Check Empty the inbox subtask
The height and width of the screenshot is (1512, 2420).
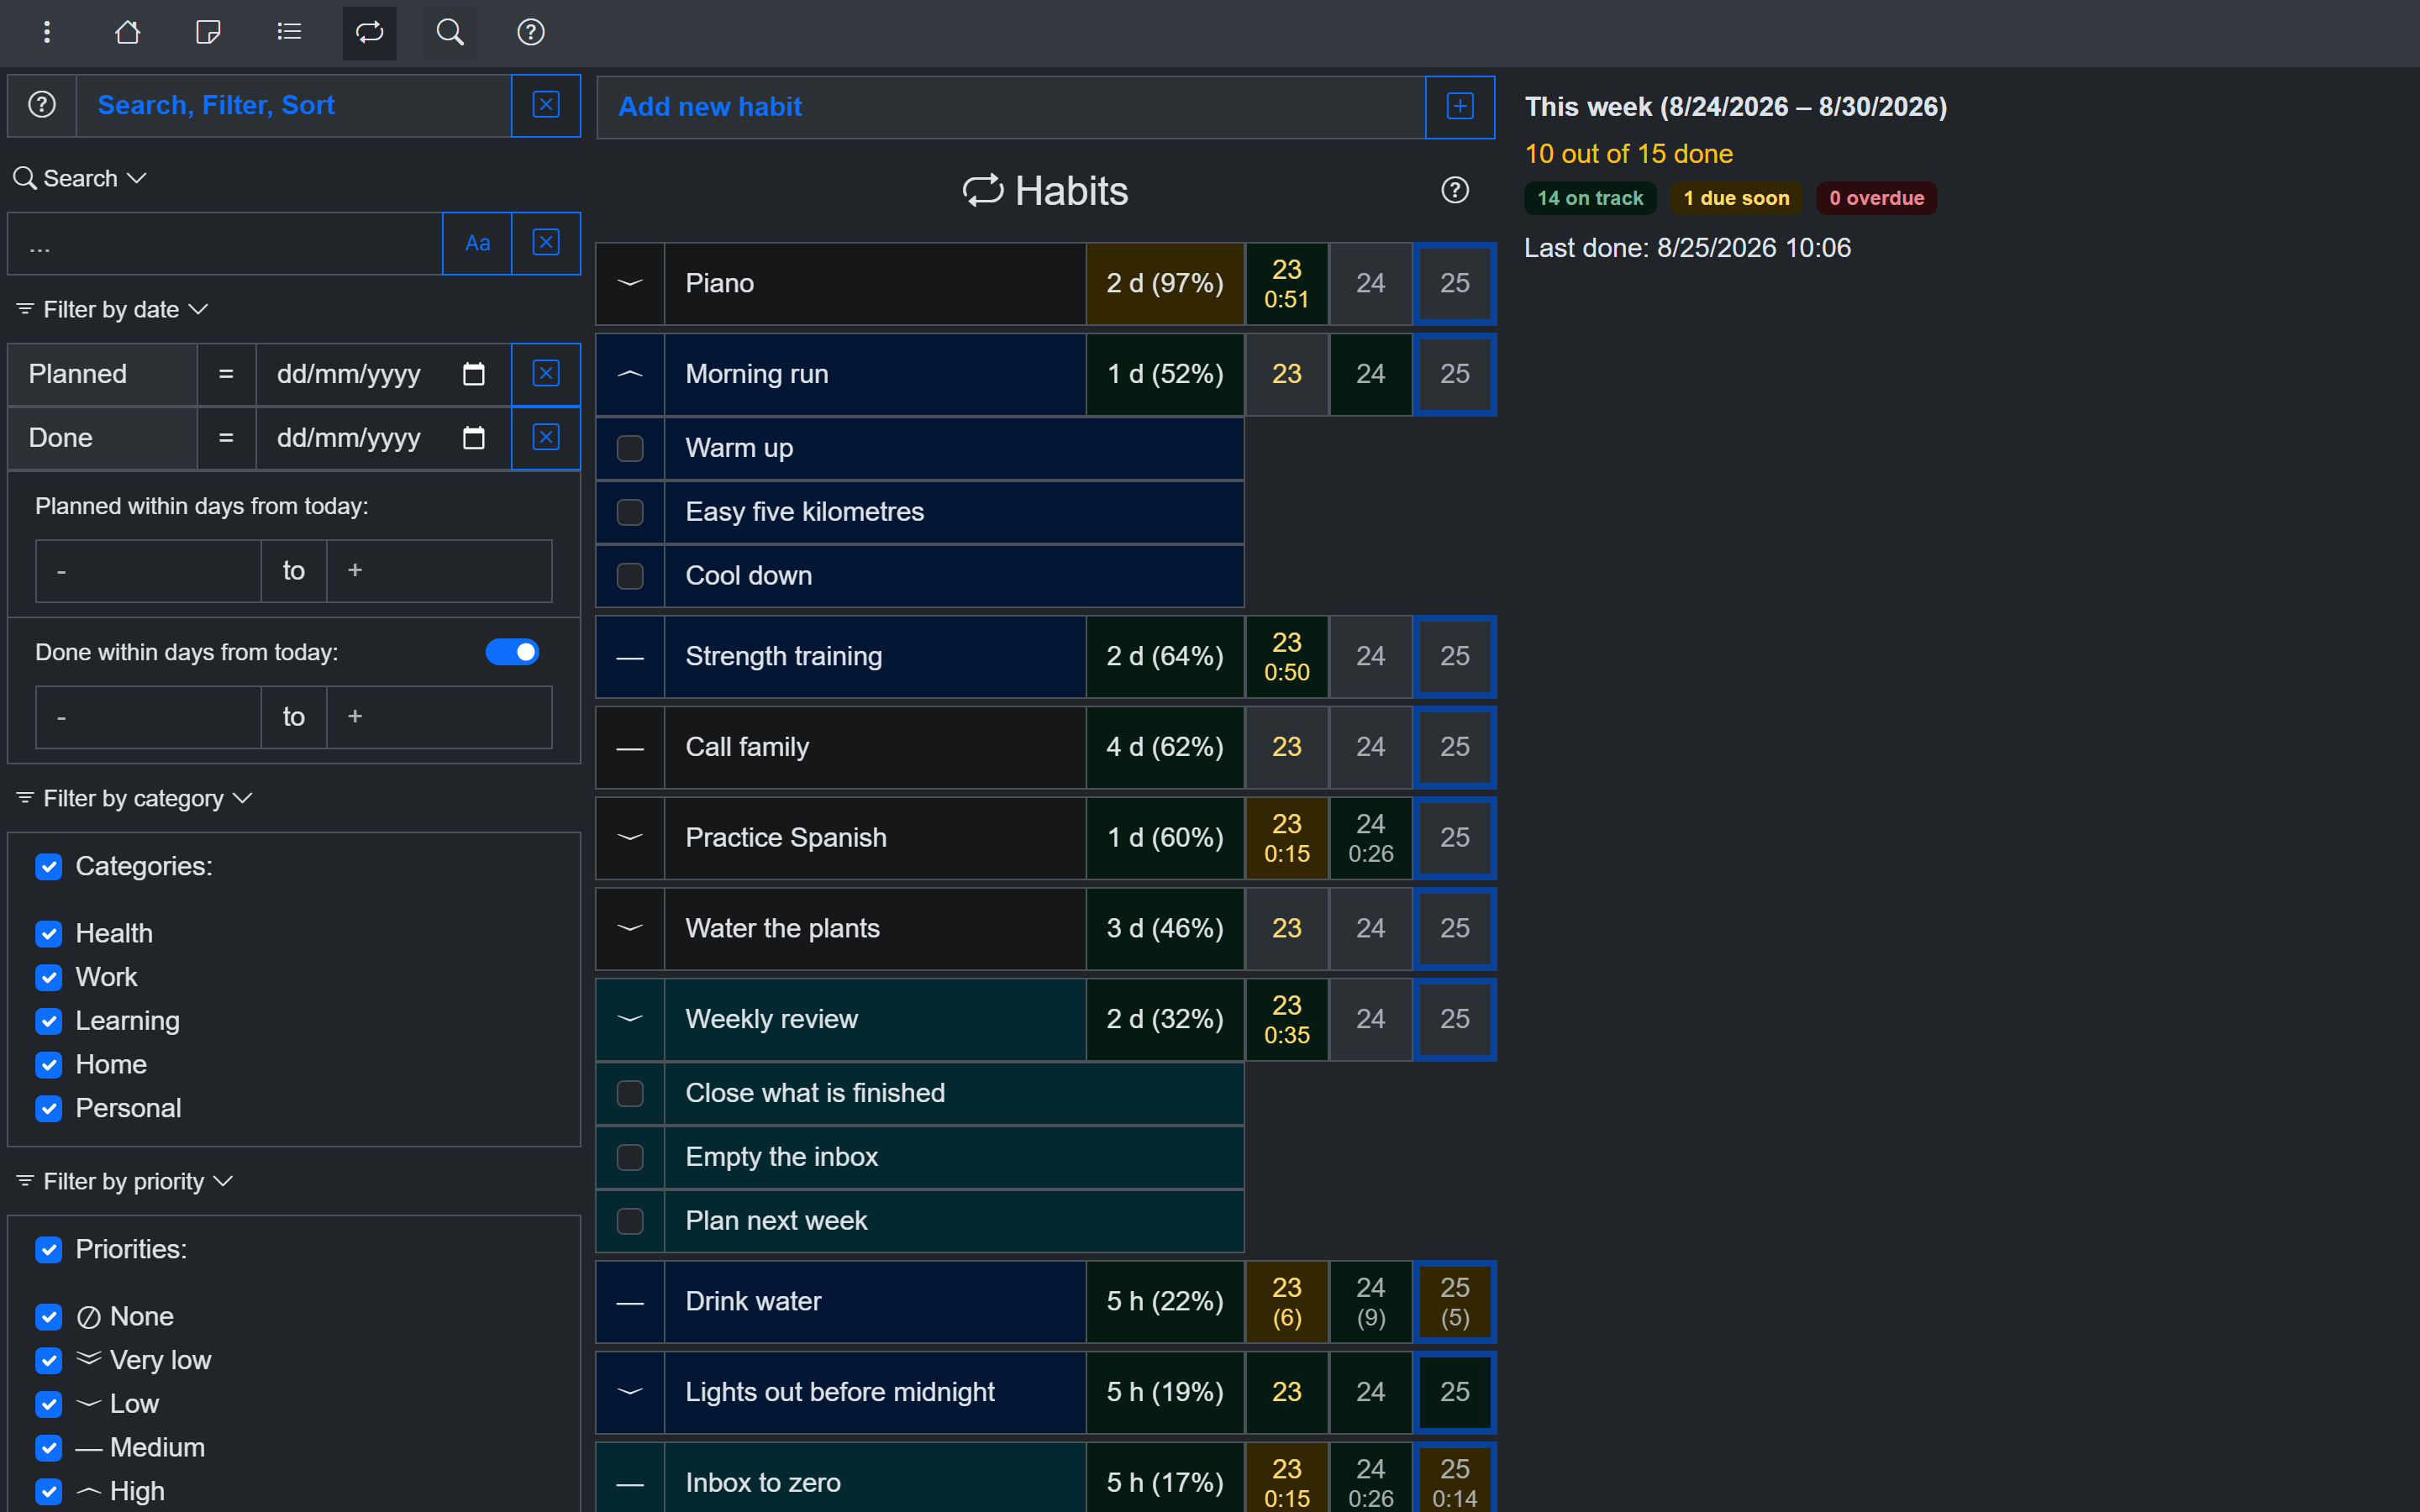point(630,1157)
